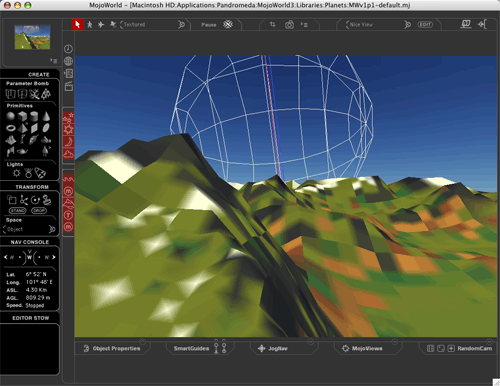Click the EDIT view button
Image resolution: width=500 pixels, height=386 pixels.
click(425, 25)
